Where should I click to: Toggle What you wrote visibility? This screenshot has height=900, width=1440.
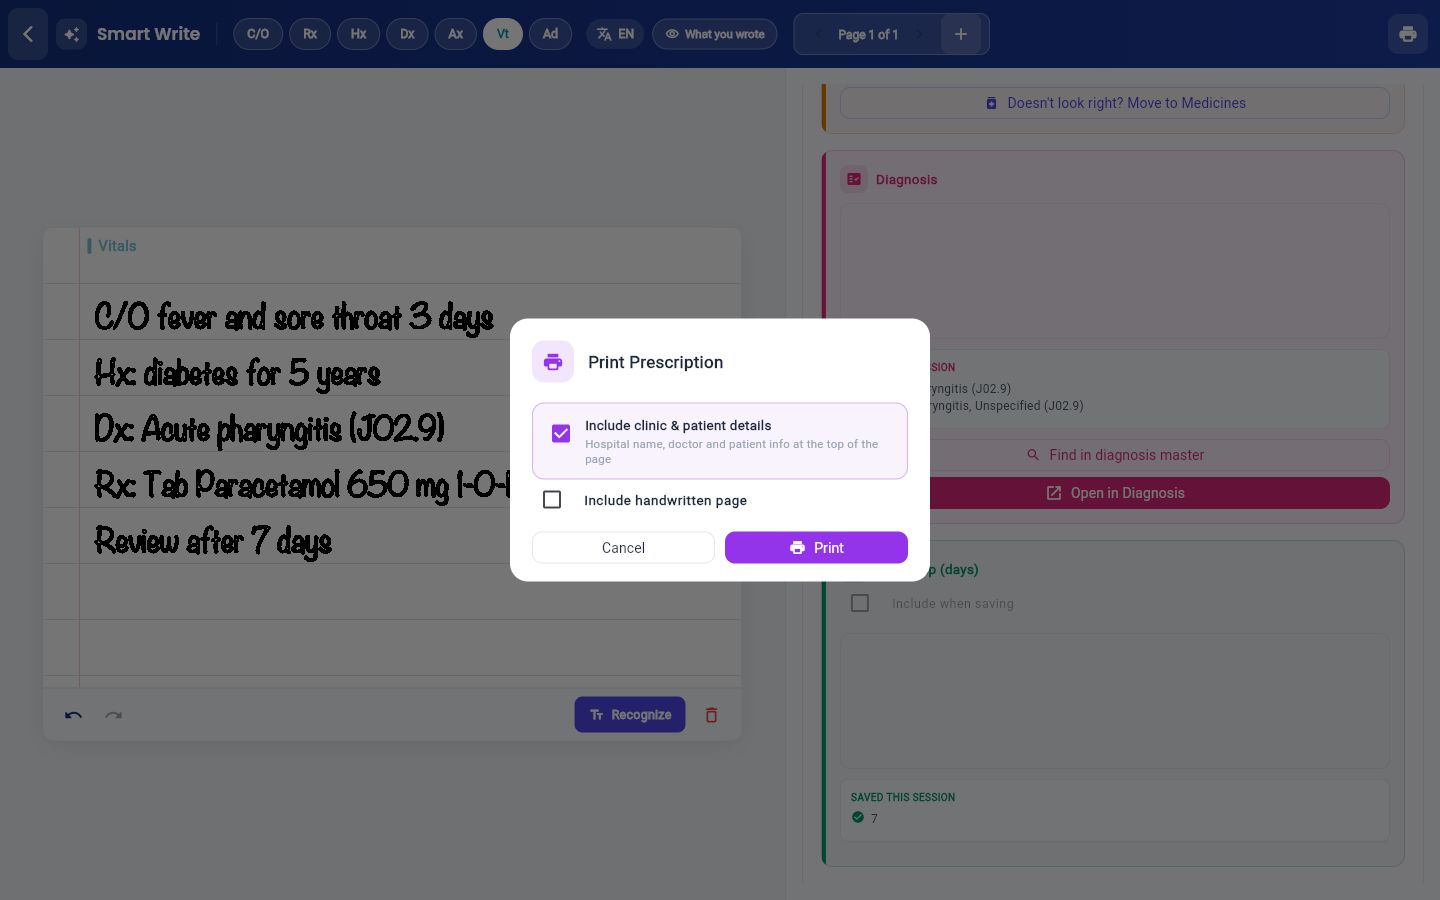click(x=714, y=34)
